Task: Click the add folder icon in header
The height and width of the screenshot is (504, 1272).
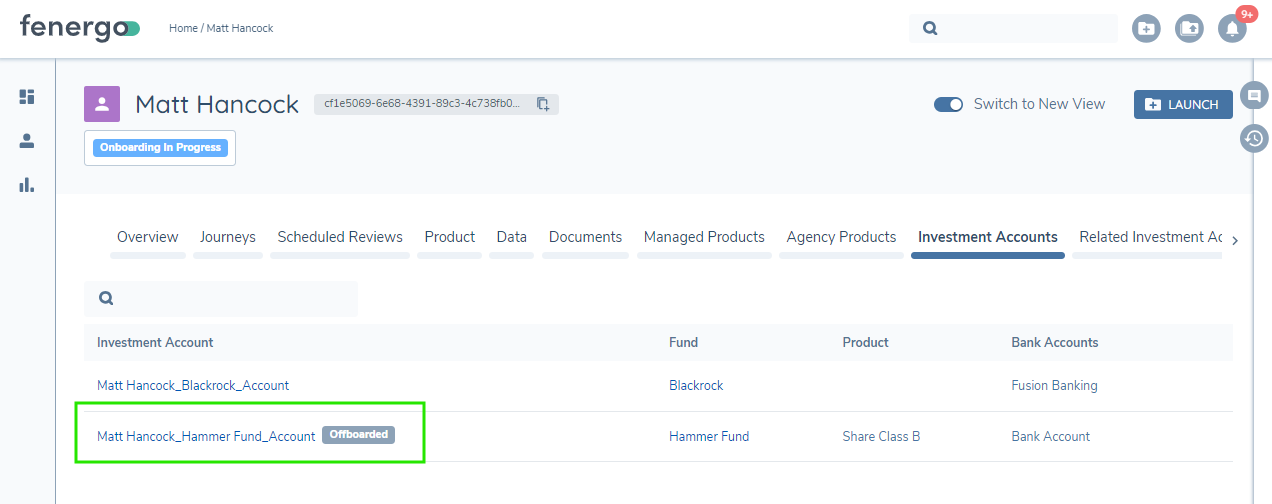Action: point(1146,29)
